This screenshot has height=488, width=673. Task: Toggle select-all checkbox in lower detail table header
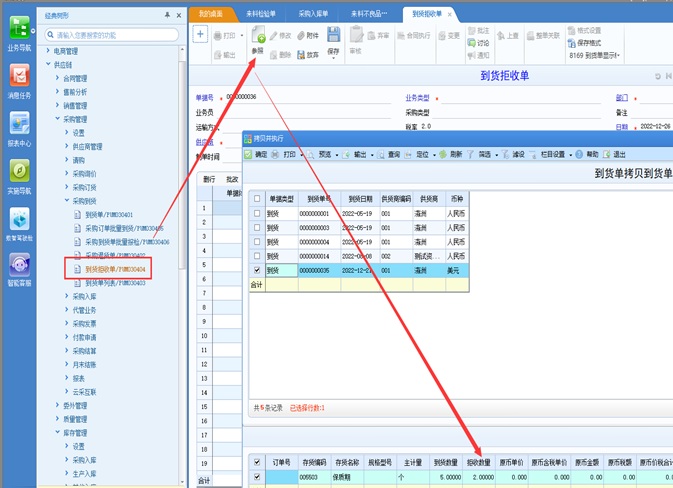point(257,462)
